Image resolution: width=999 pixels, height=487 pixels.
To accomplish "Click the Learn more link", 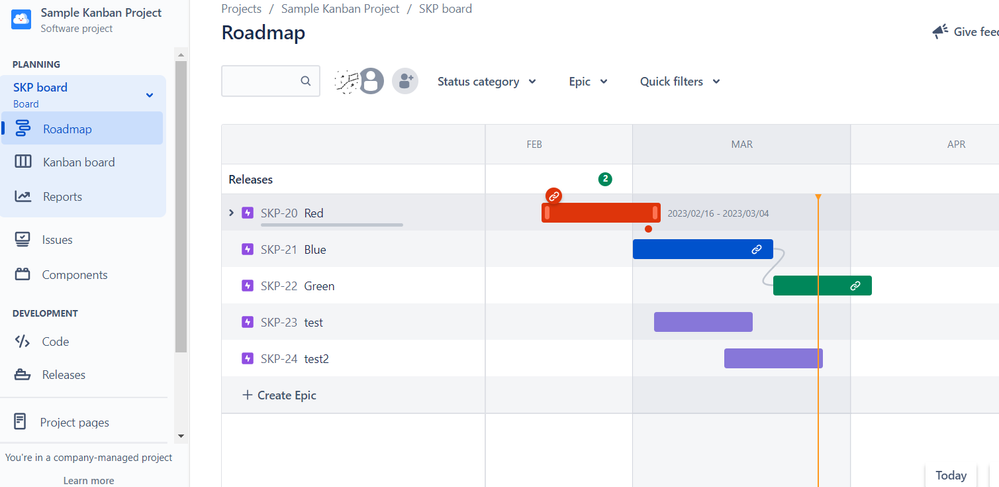I will [89, 481].
